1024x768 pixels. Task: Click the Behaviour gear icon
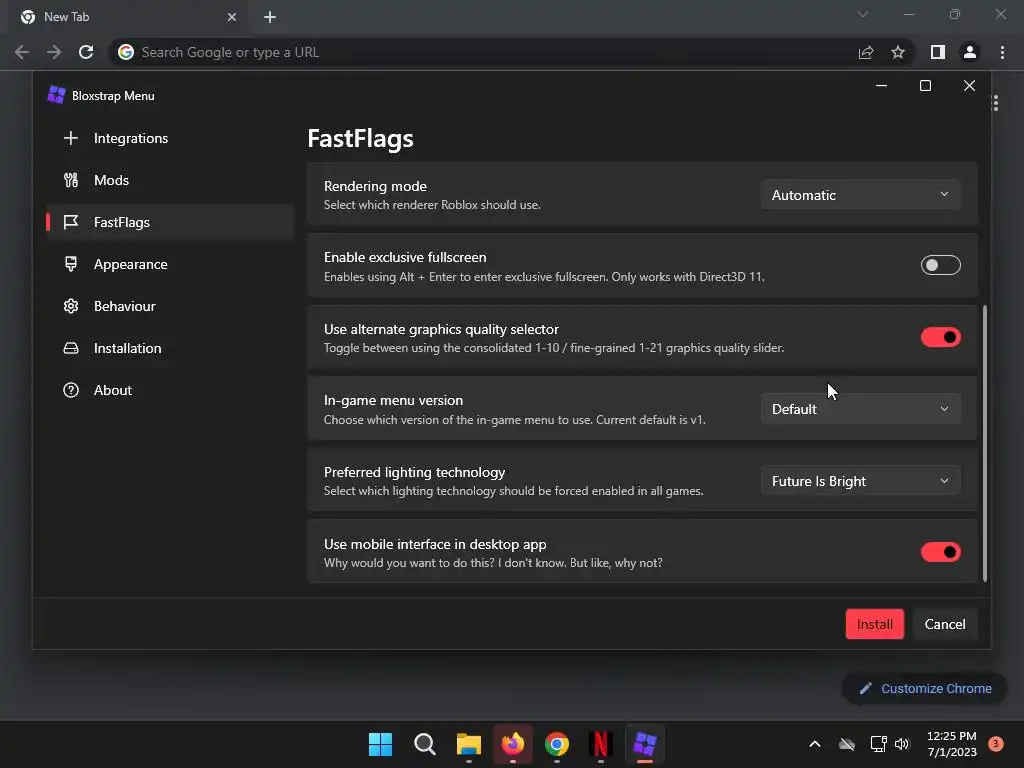(x=71, y=306)
